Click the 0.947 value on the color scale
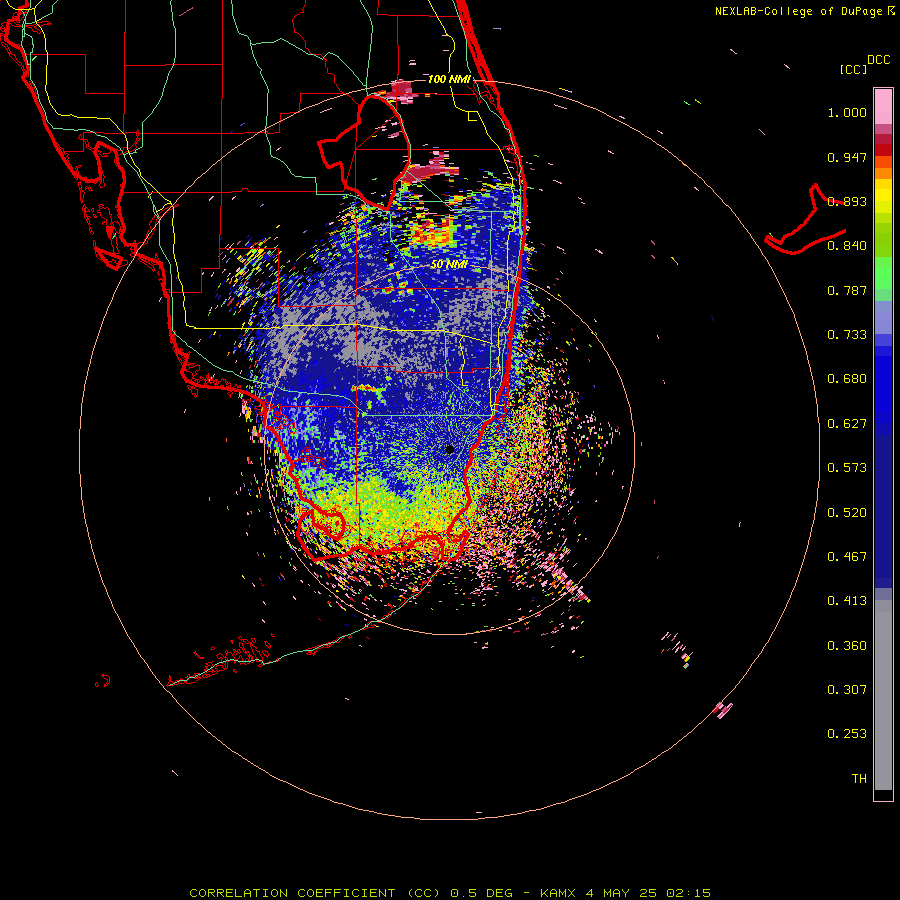This screenshot has height=900, width=900. (847, 157)
